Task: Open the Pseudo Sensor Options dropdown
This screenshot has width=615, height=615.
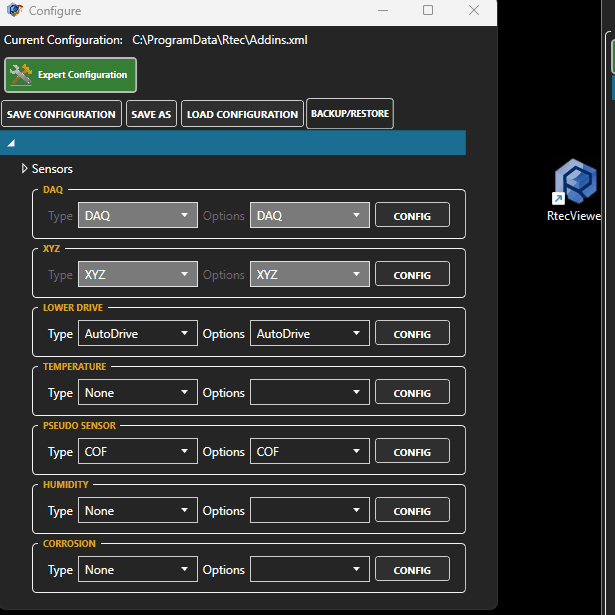Action: (309, 451)
